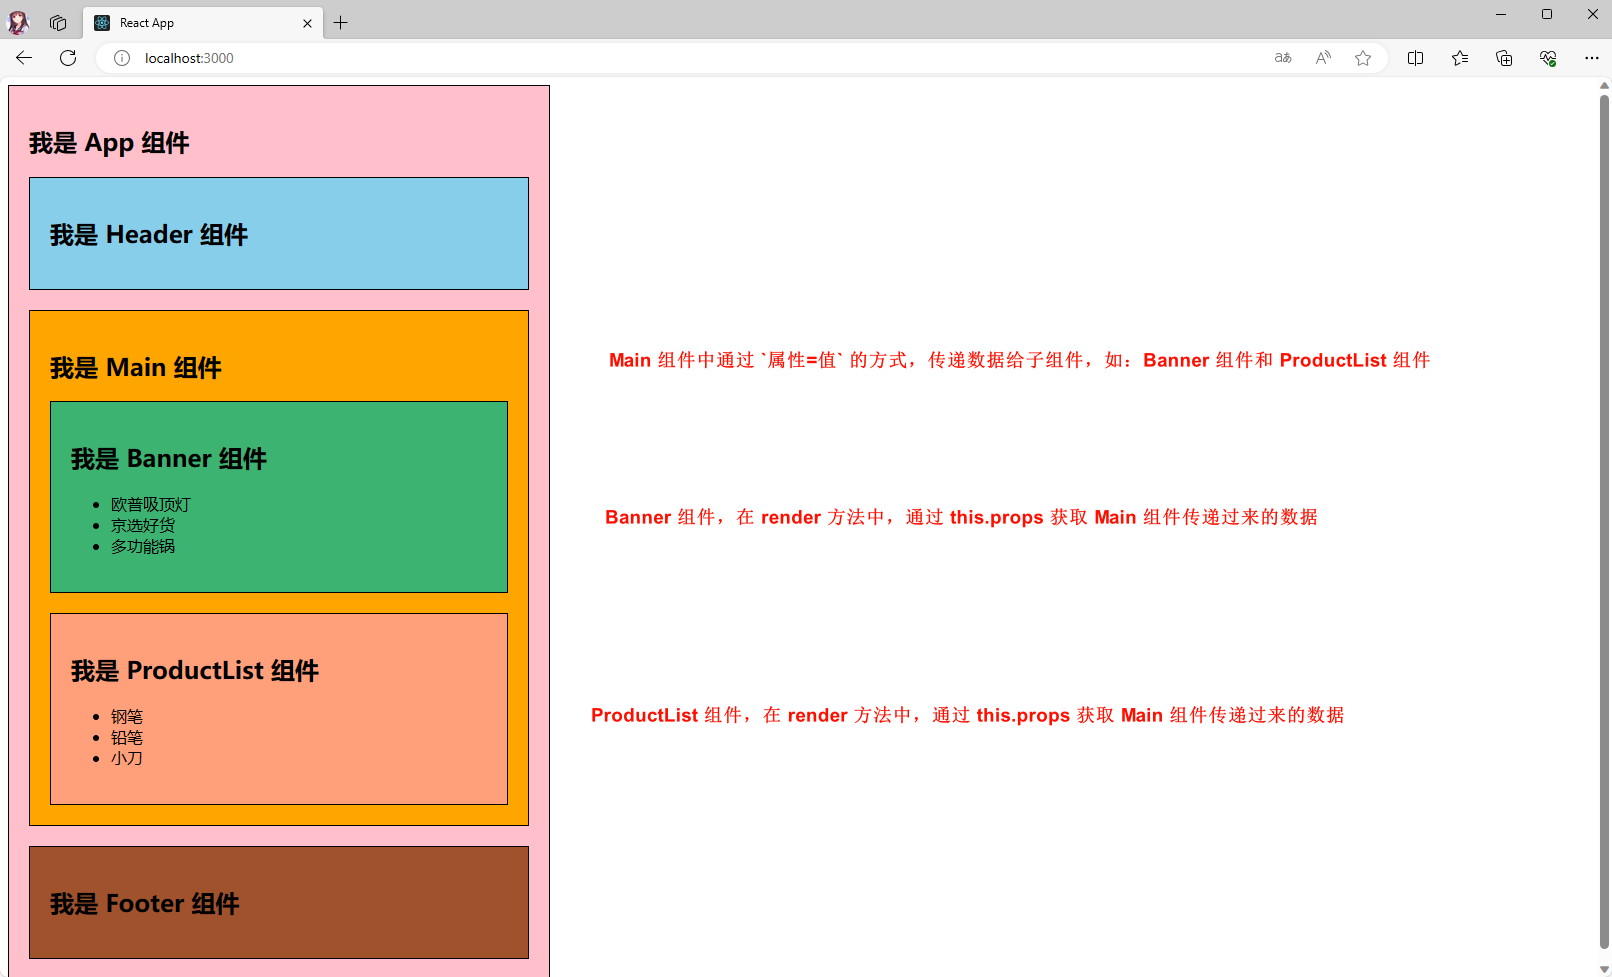The image size is (1612, 977).
Task: Reload the page with the refresh icon
Action: pos(68,58)
